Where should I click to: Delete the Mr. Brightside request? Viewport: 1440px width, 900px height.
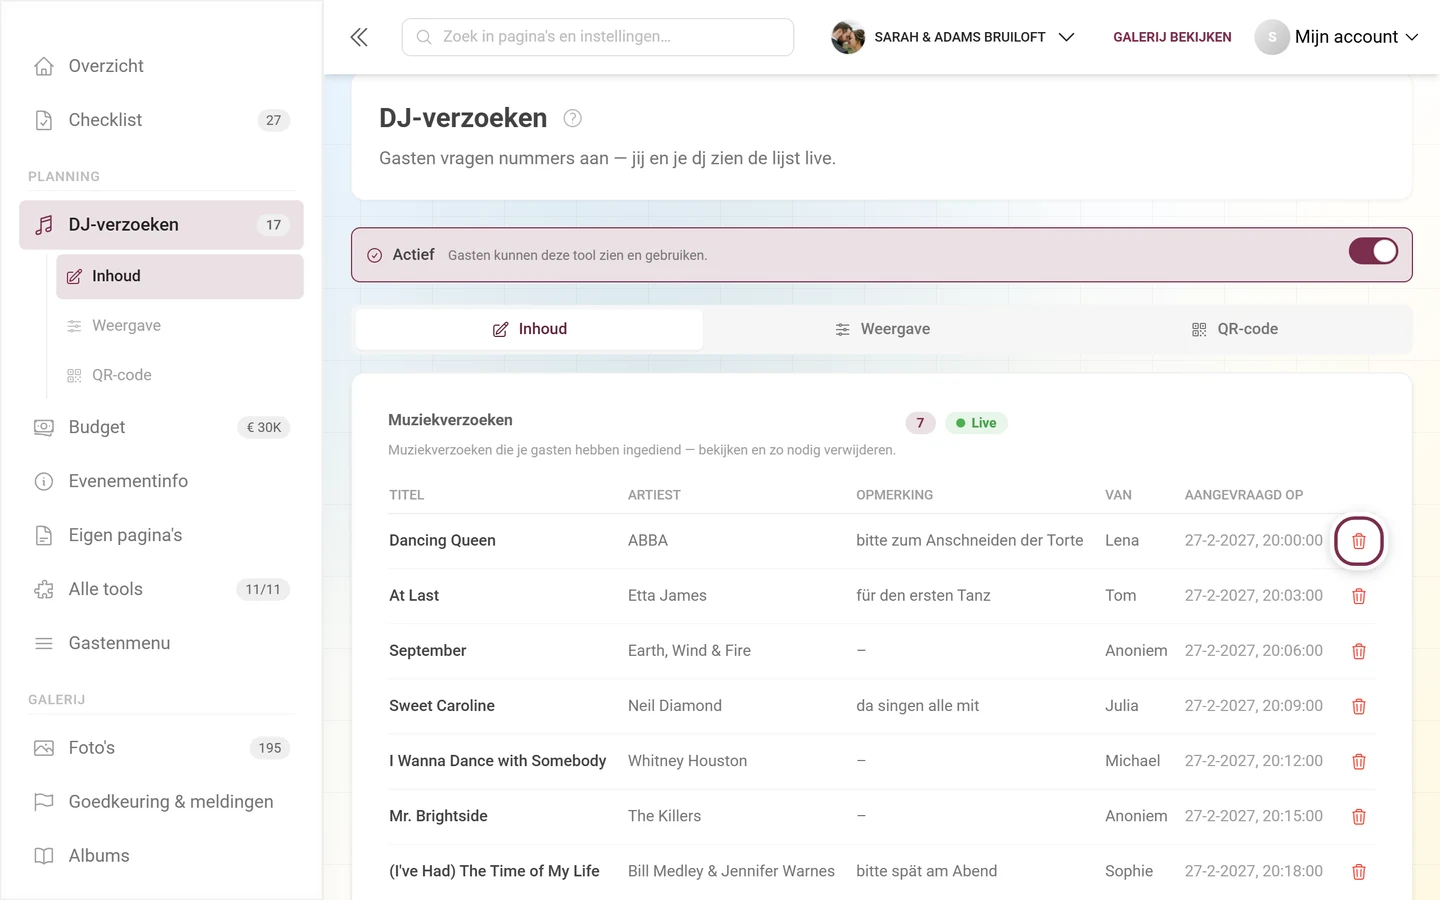tap(1358, 817)
